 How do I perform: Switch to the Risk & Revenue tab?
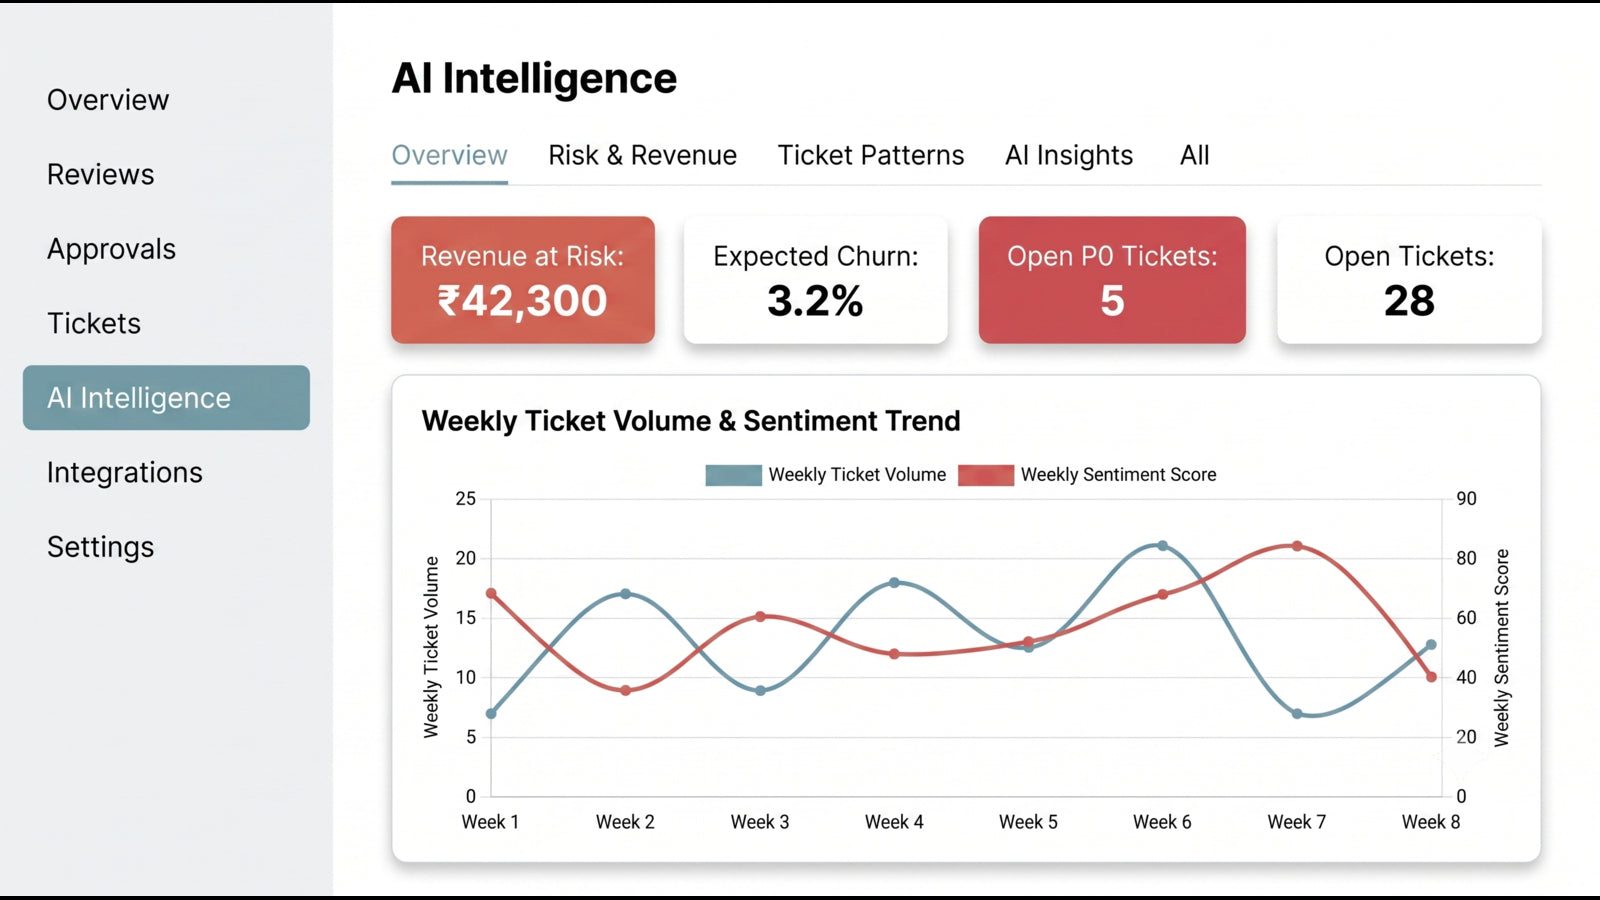pos(642,156)
